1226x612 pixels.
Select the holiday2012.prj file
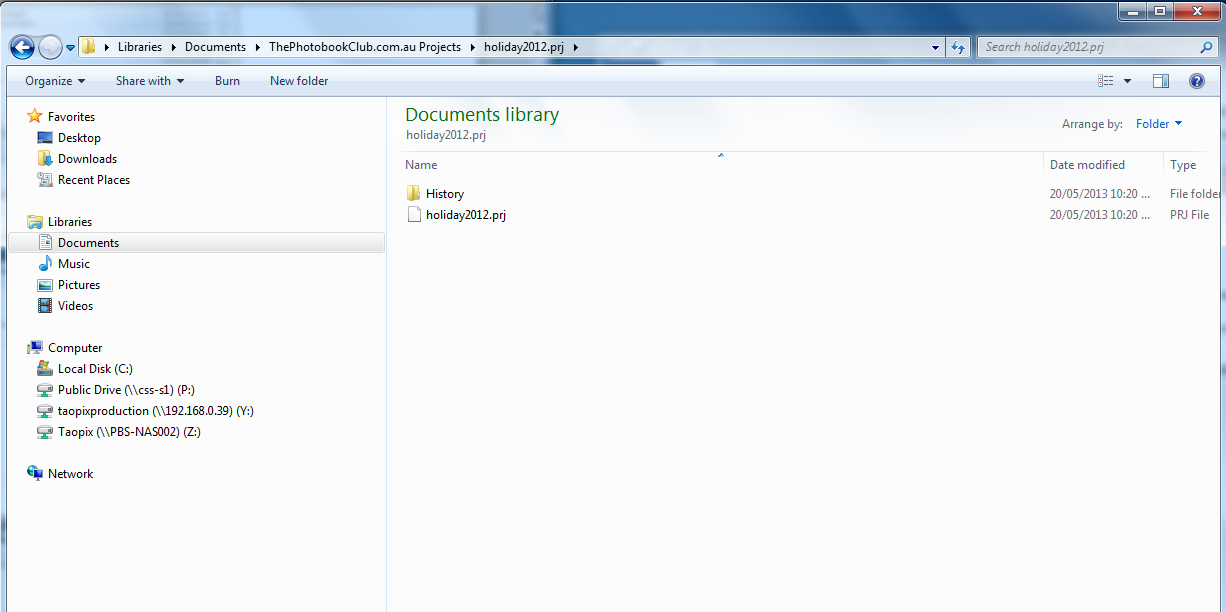[465, 215]
